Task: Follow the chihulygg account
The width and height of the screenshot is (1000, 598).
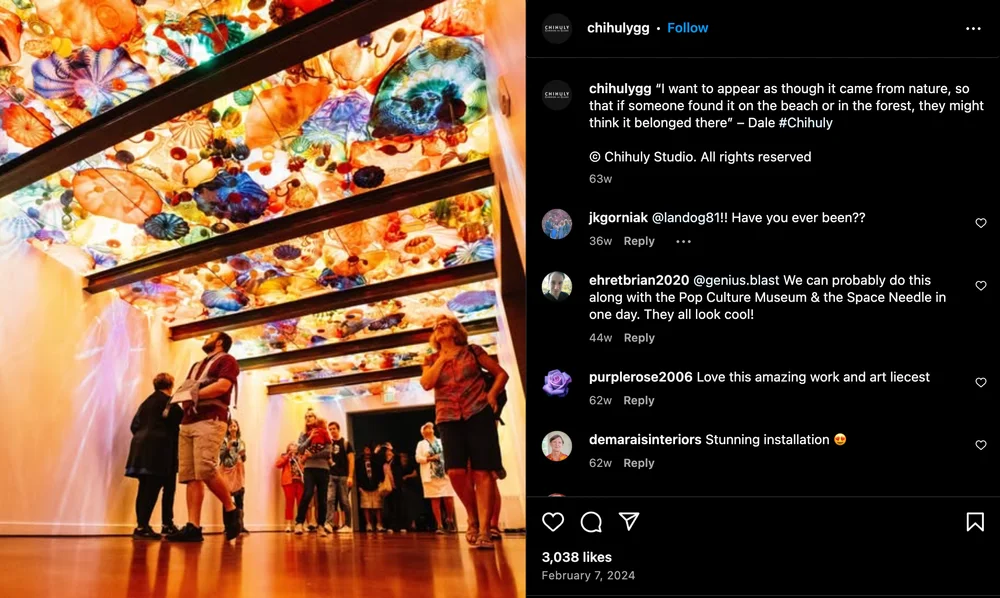Action: coord(688,28)
